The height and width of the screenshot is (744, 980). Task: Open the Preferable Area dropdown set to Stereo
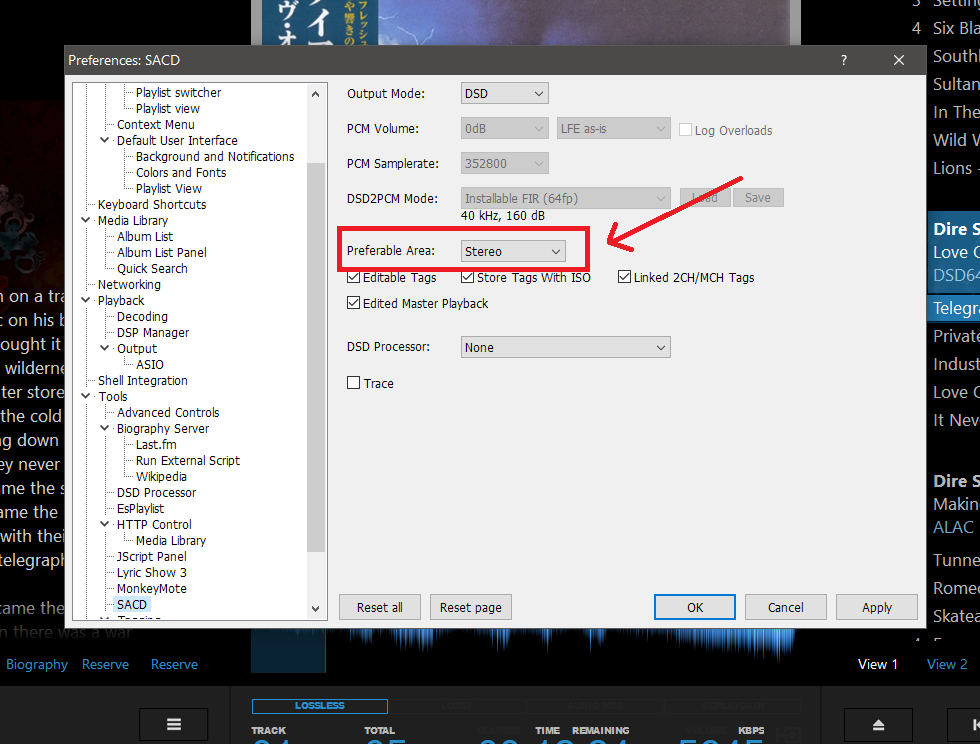[513, 252]
